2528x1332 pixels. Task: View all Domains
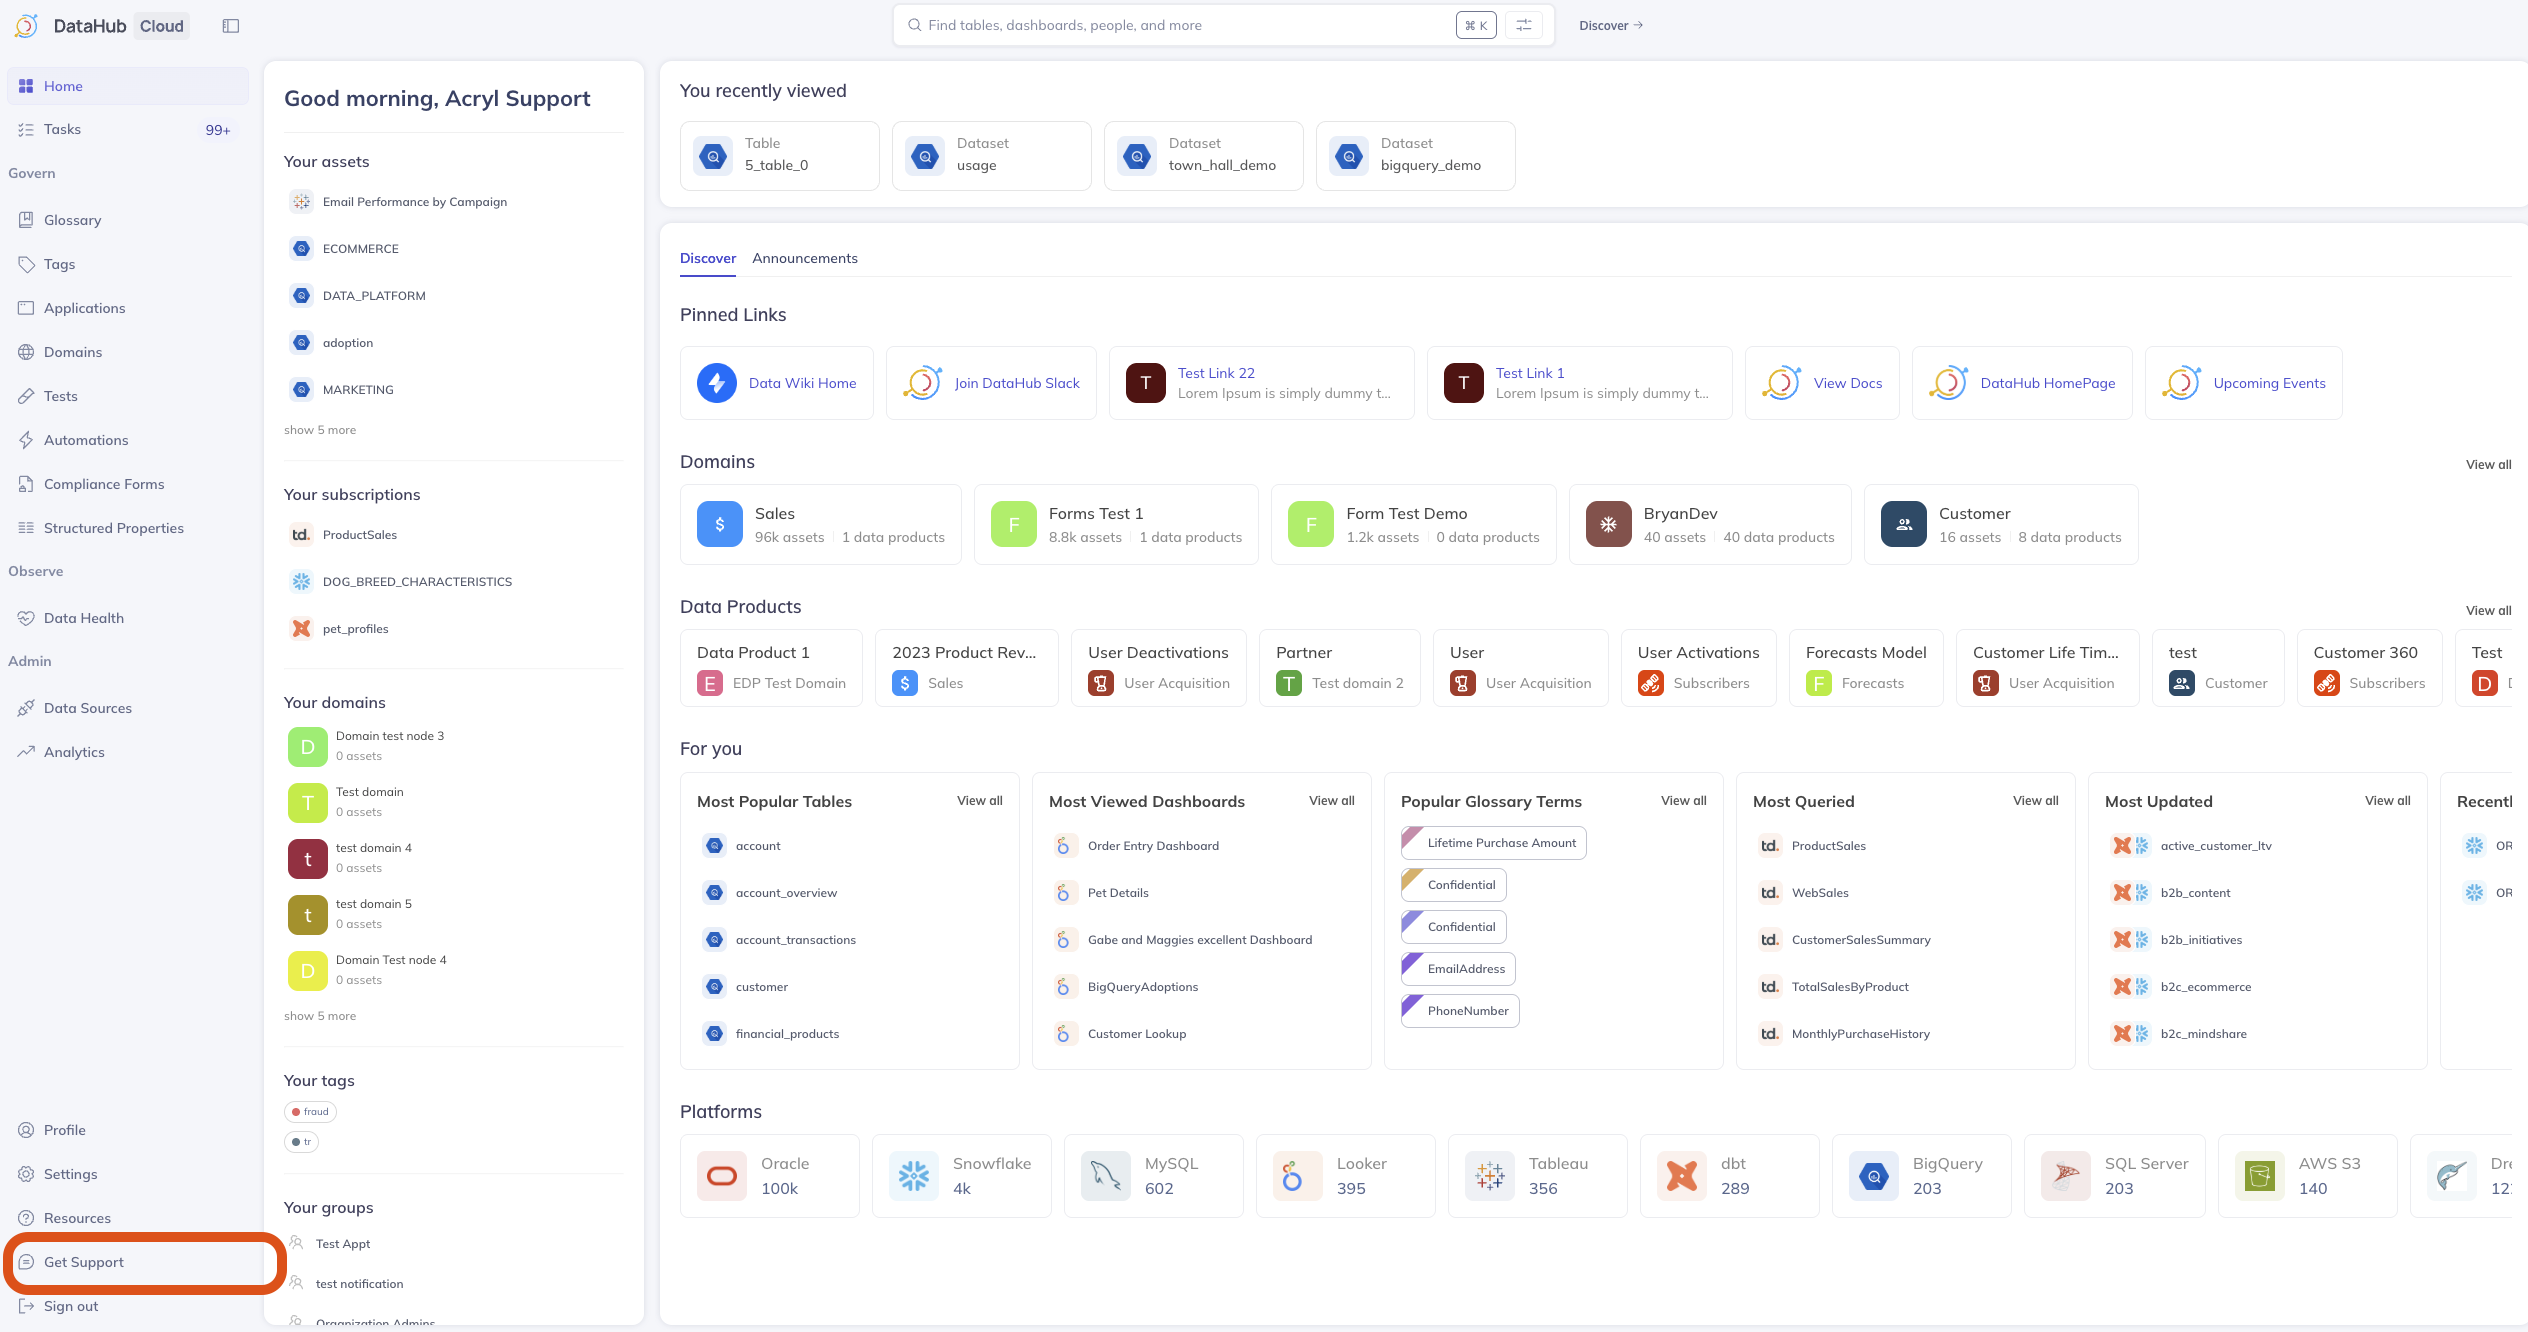(2488, 465)
